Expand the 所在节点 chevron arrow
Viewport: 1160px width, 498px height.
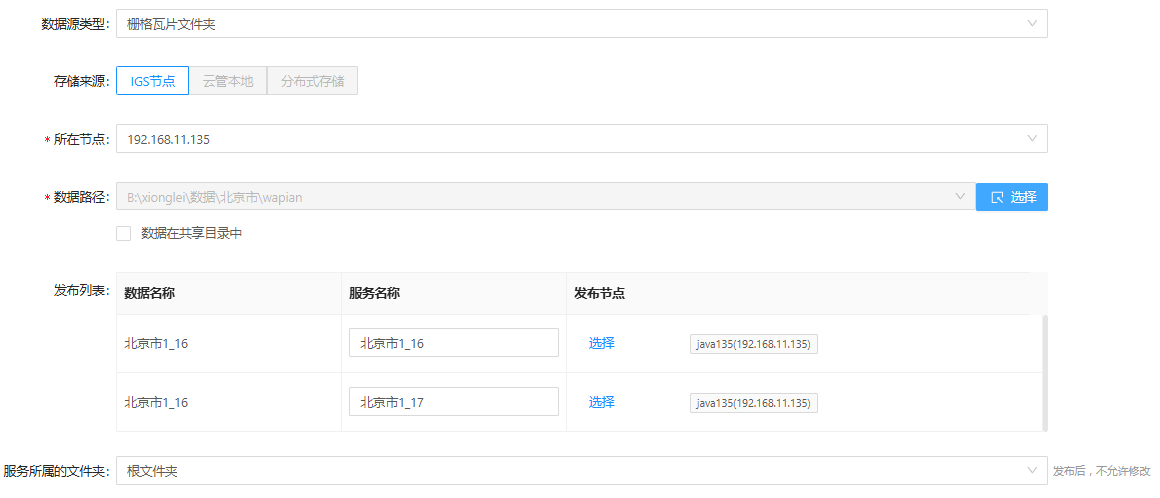point(1033,138)
